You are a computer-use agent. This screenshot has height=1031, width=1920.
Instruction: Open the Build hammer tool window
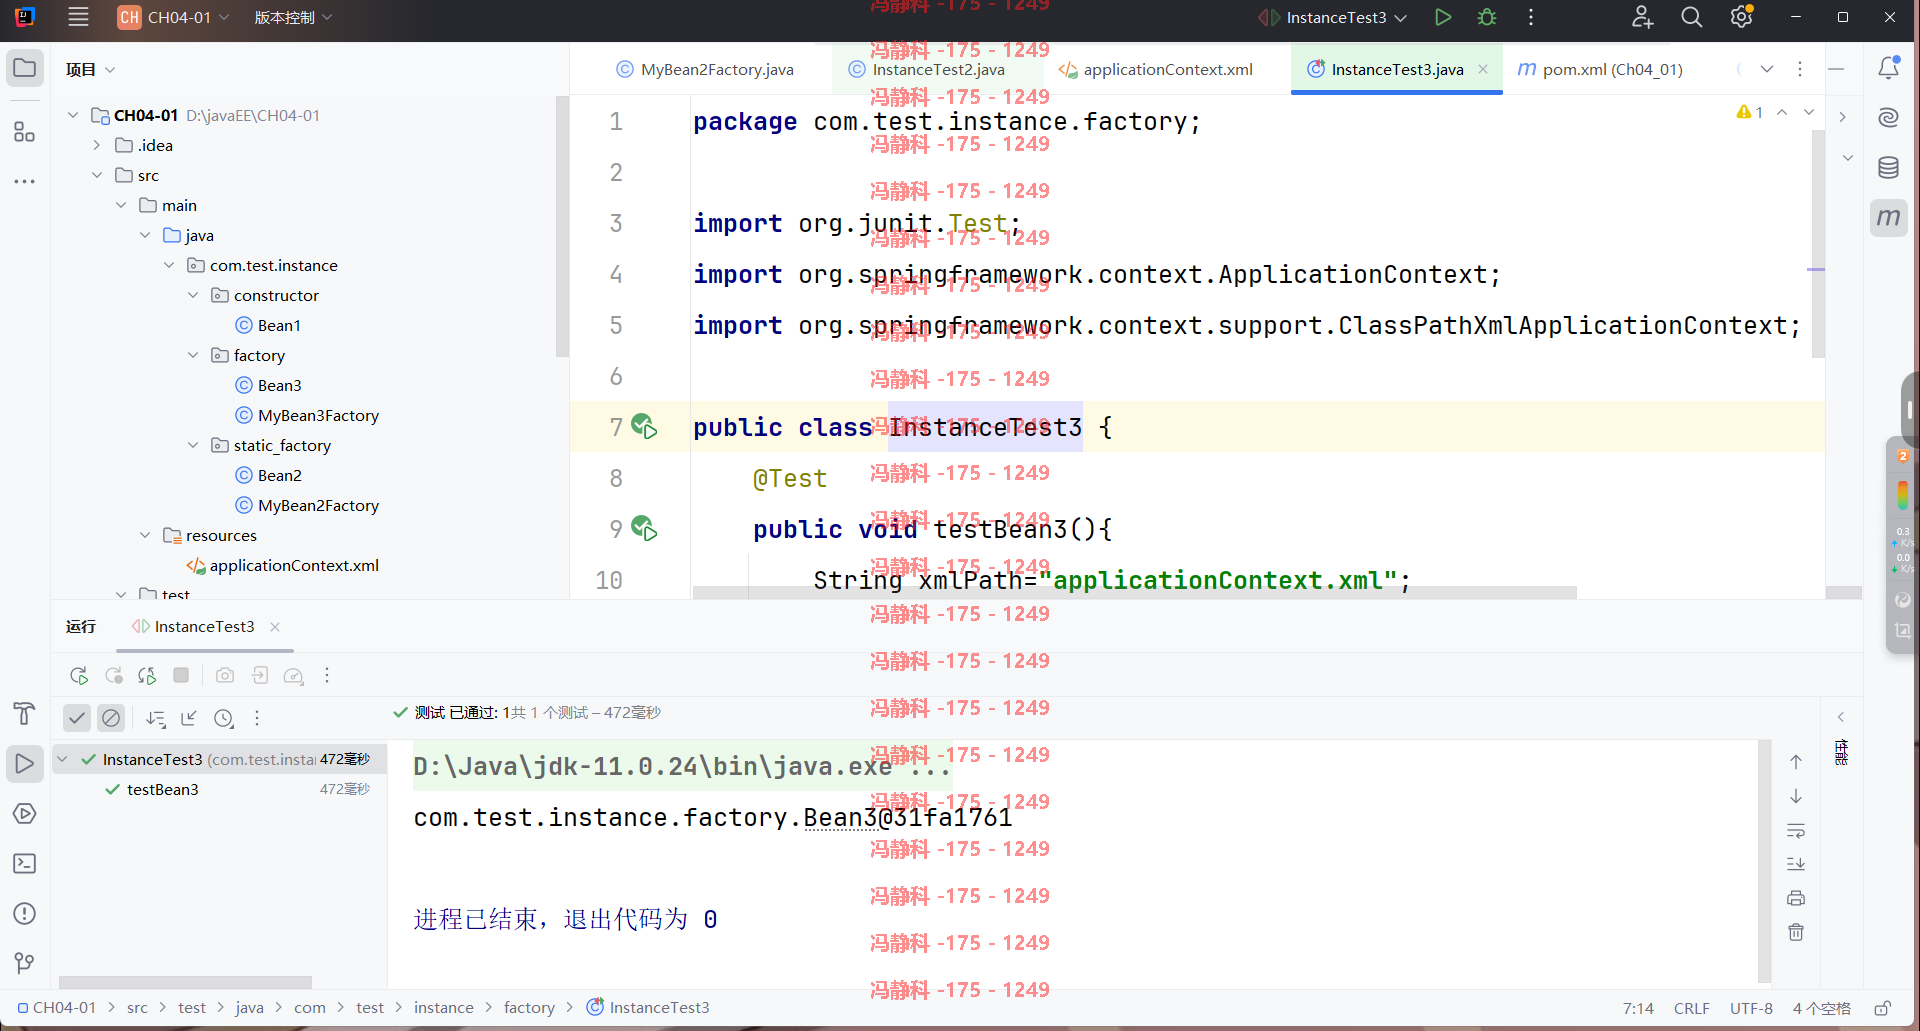(25, 713)
